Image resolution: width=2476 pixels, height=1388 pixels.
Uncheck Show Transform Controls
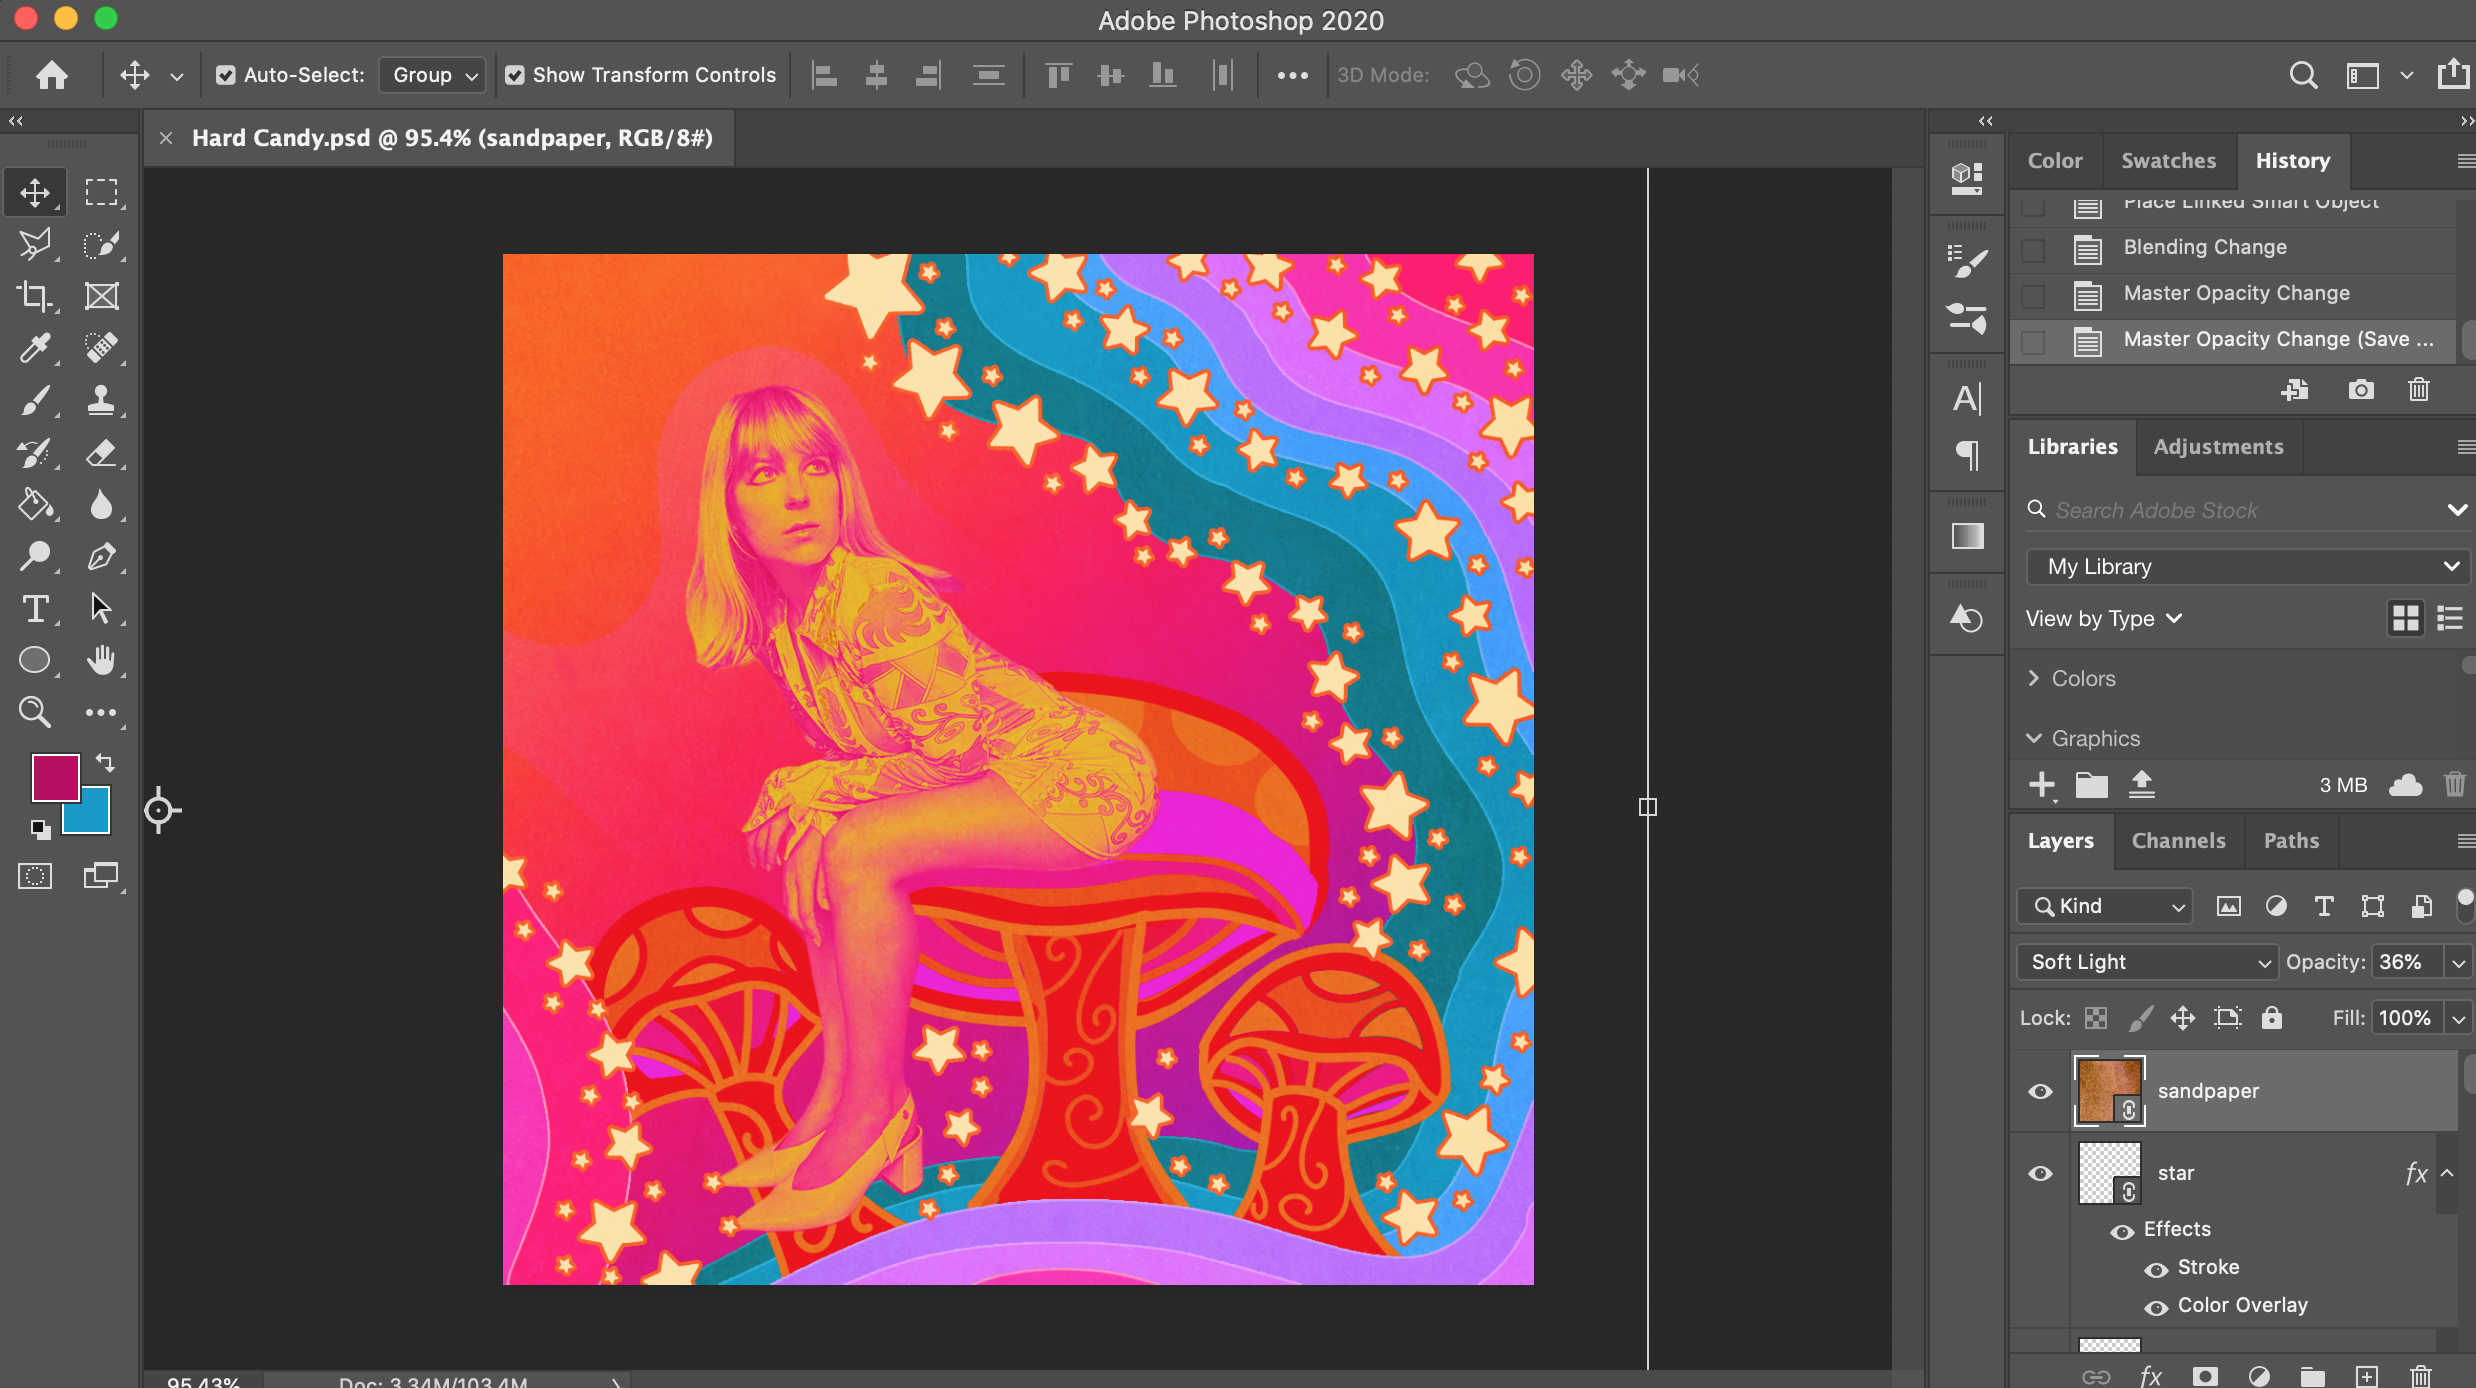click(x=515, y=75)
